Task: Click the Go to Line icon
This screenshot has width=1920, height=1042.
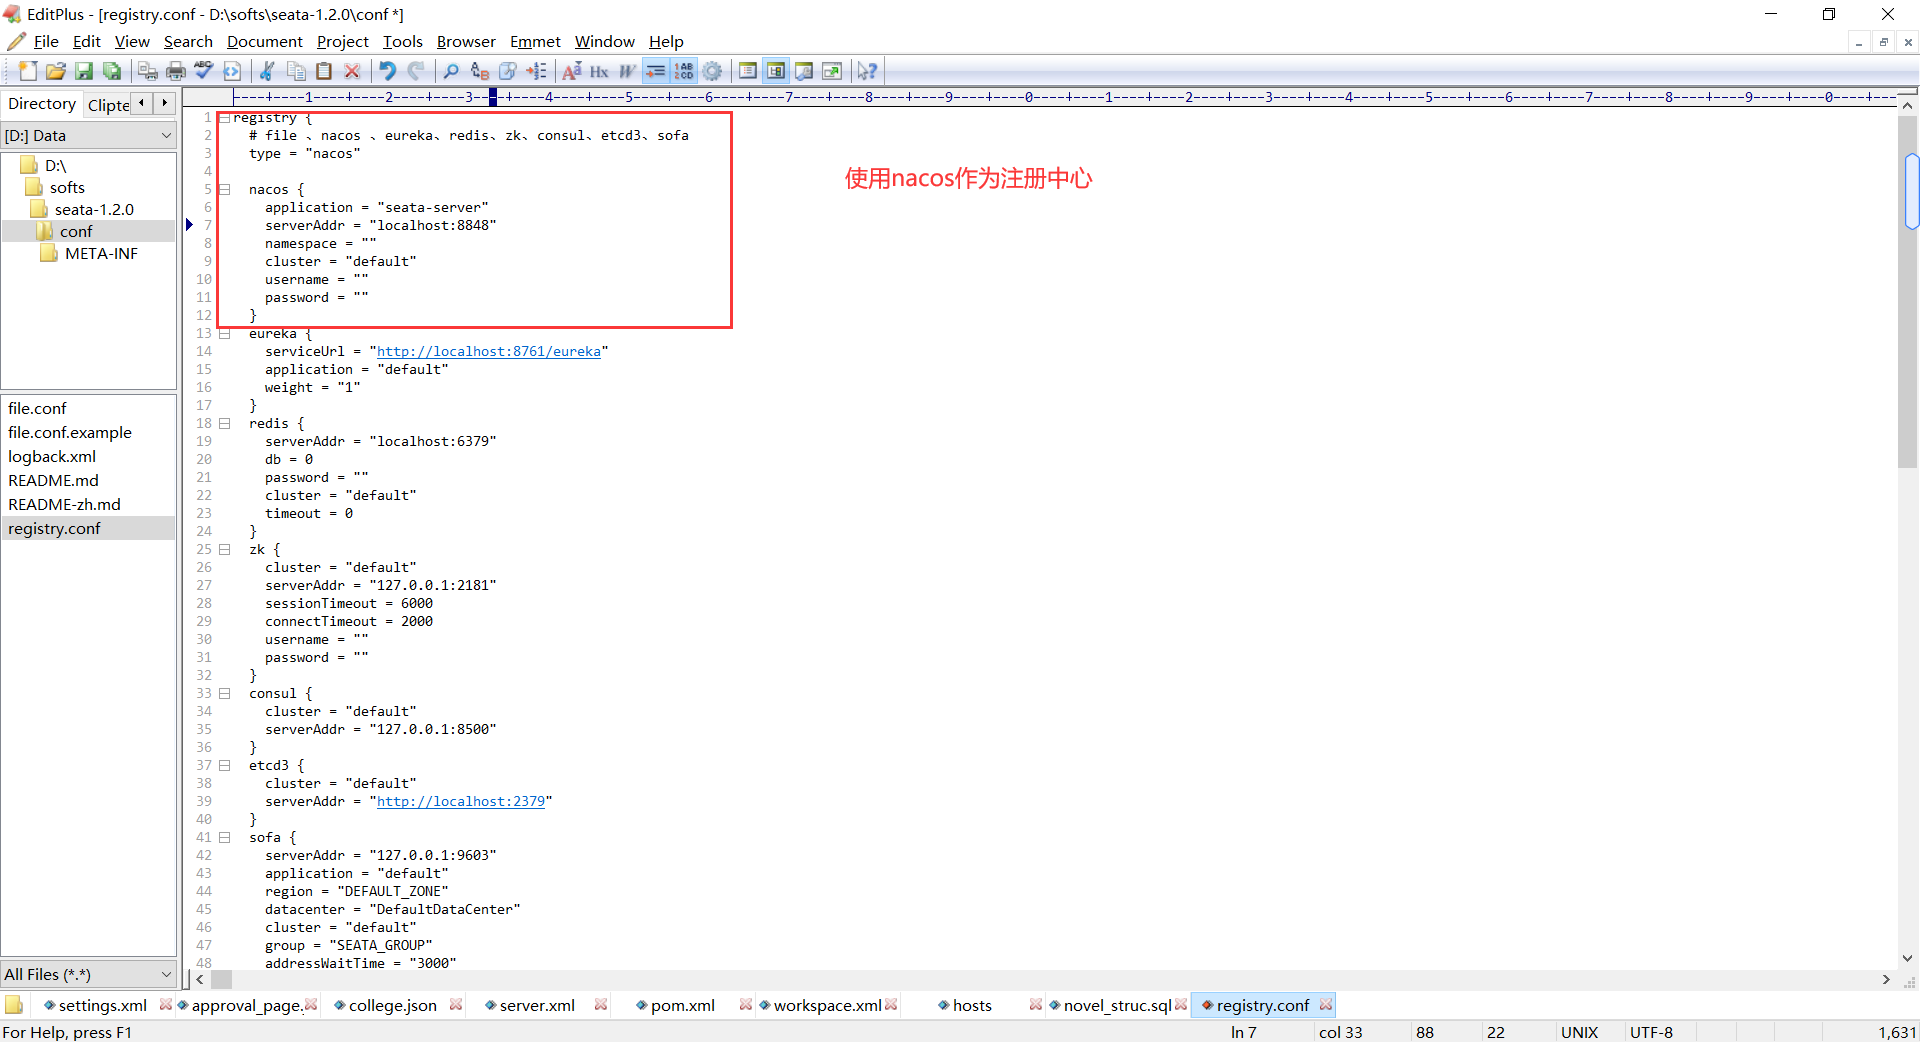Action: 536,71
